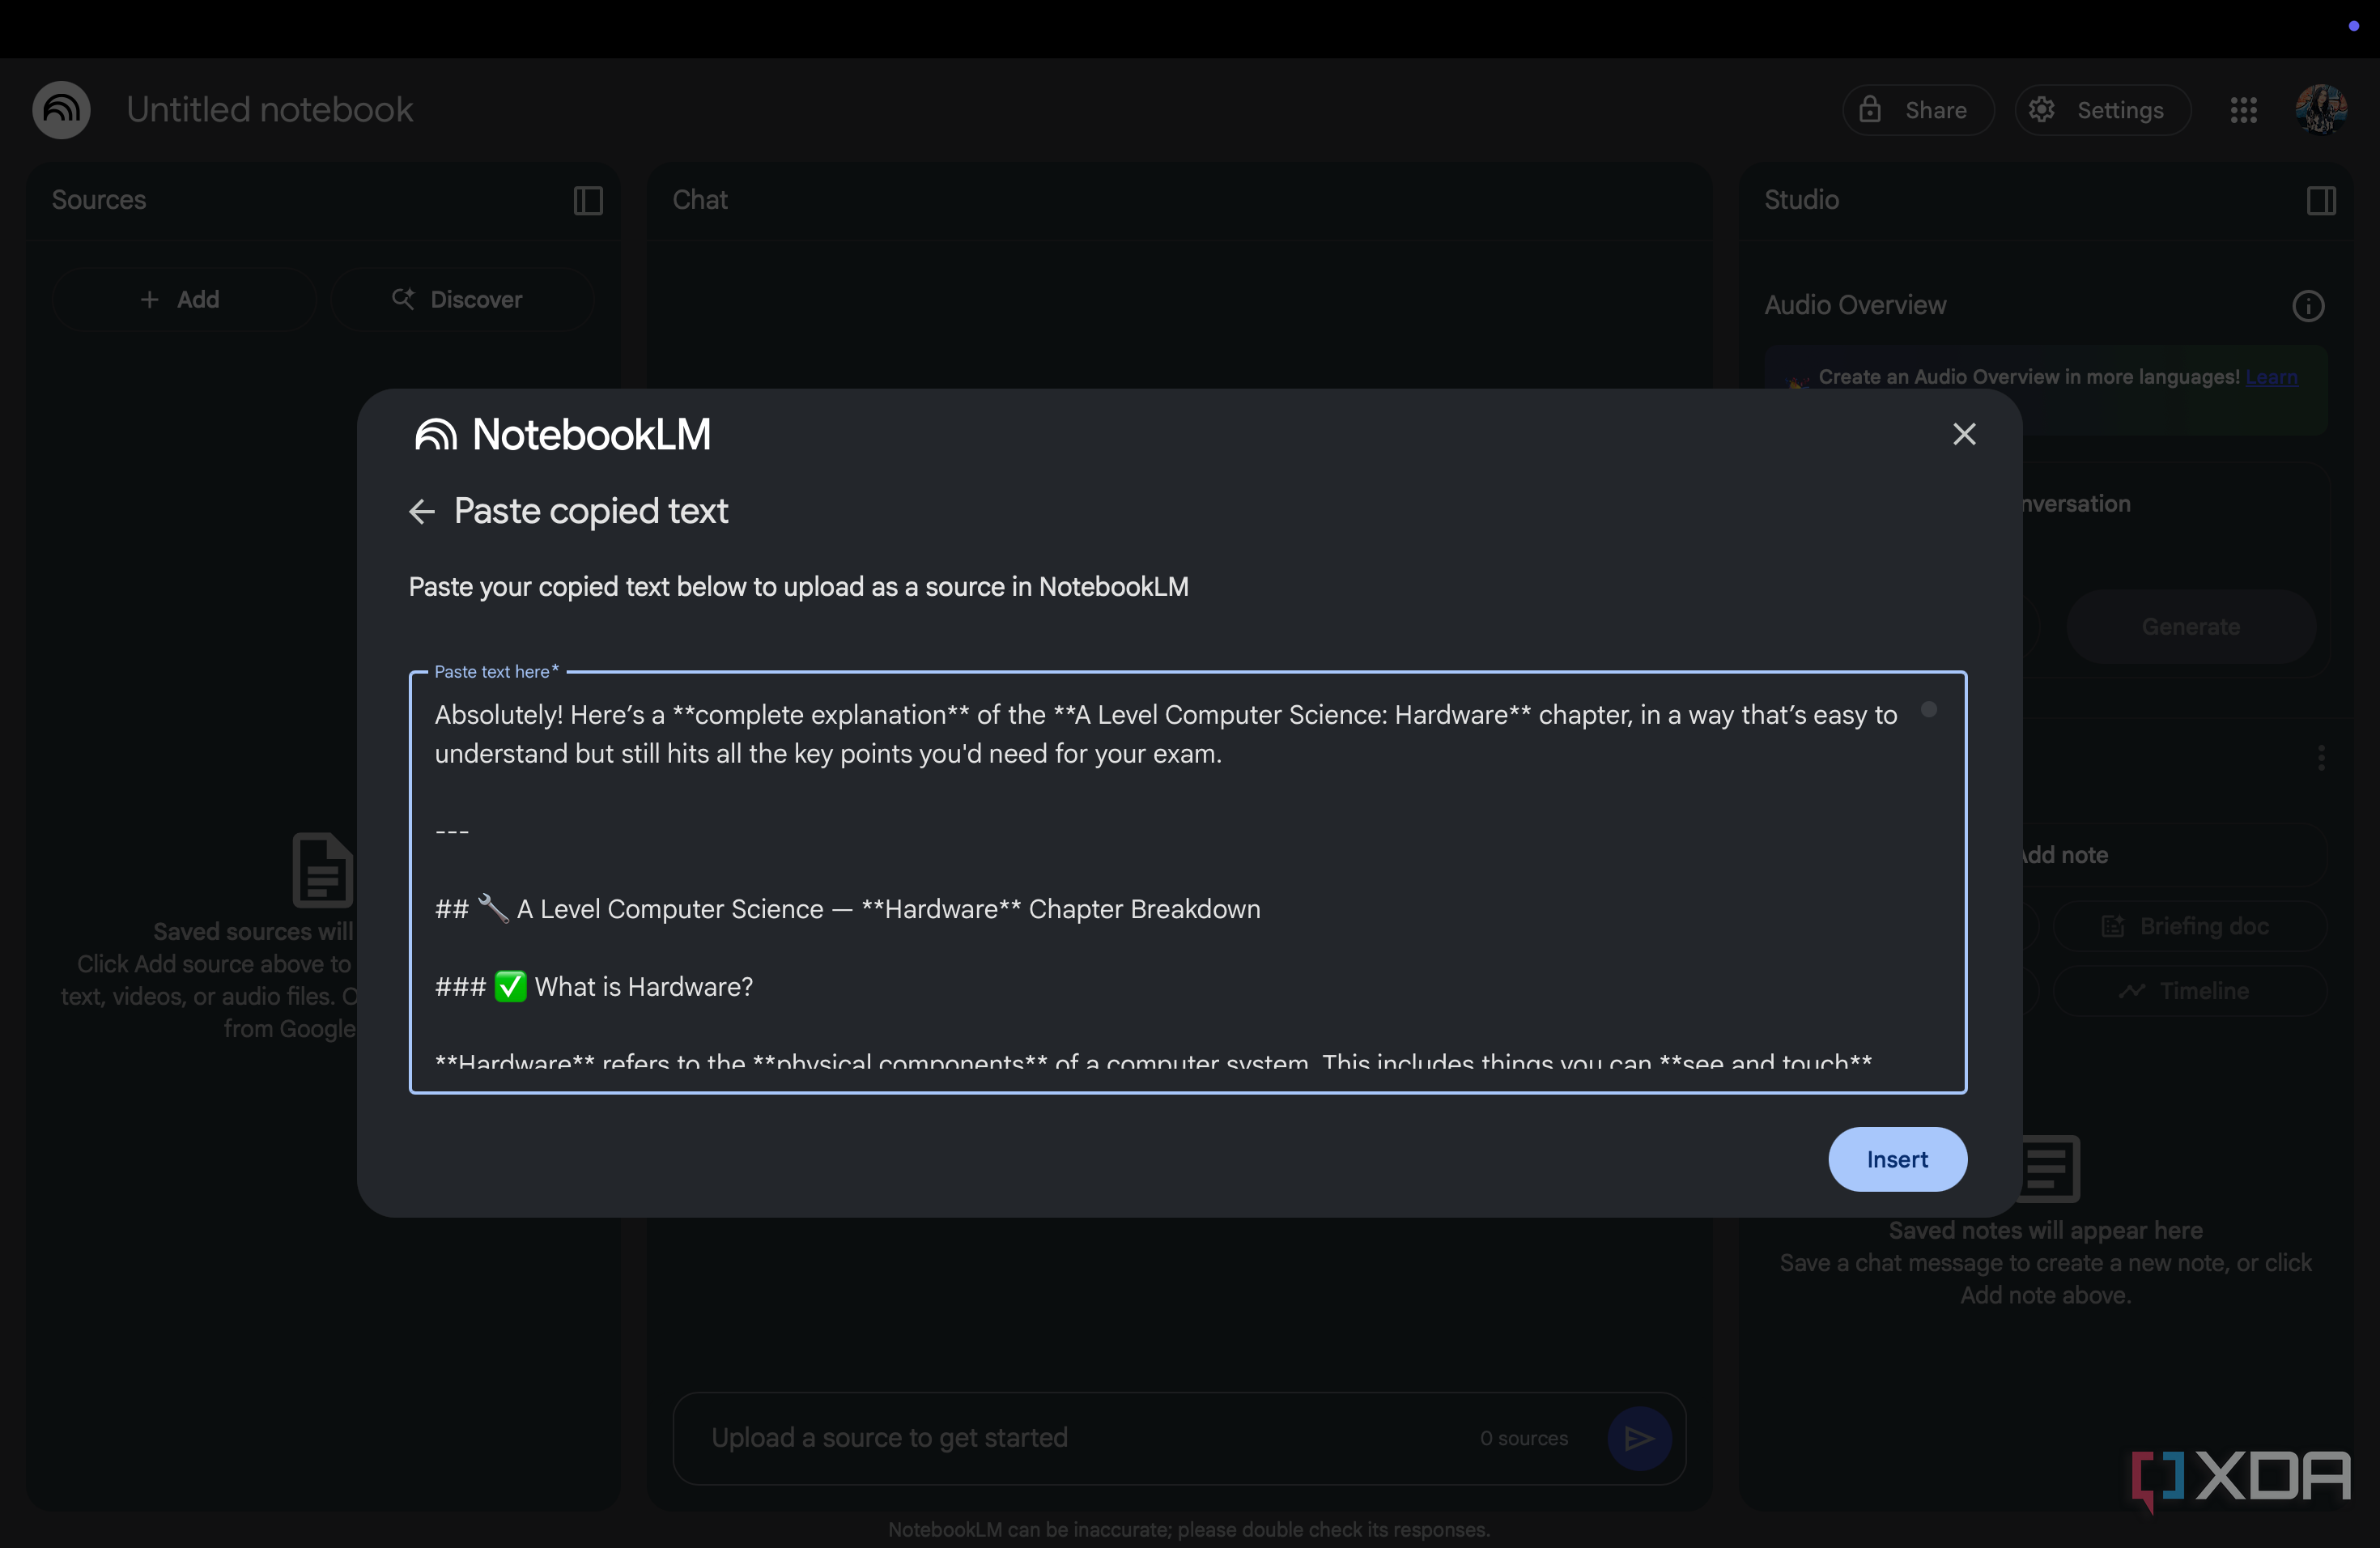Viewport: 2380px width, 1548px height.
Task: Collapse the Studio panel
Action: point(2321,201)
